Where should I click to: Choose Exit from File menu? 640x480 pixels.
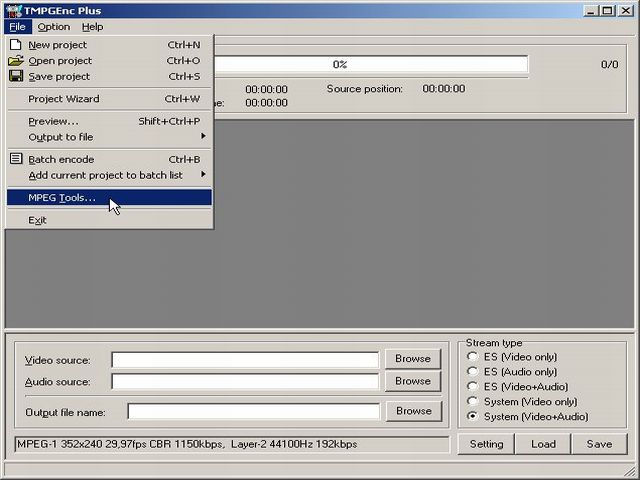pos(109,220)
